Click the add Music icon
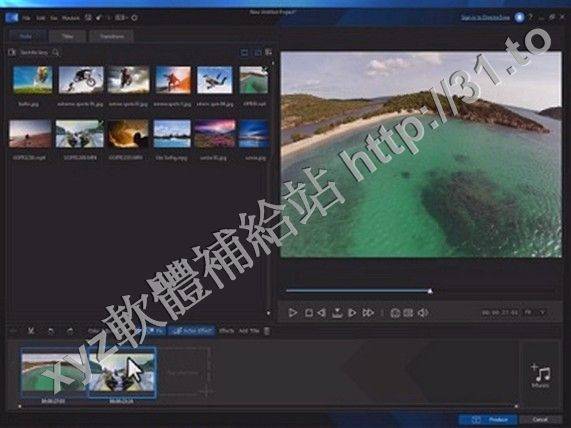571x428 pixels. 541,375
